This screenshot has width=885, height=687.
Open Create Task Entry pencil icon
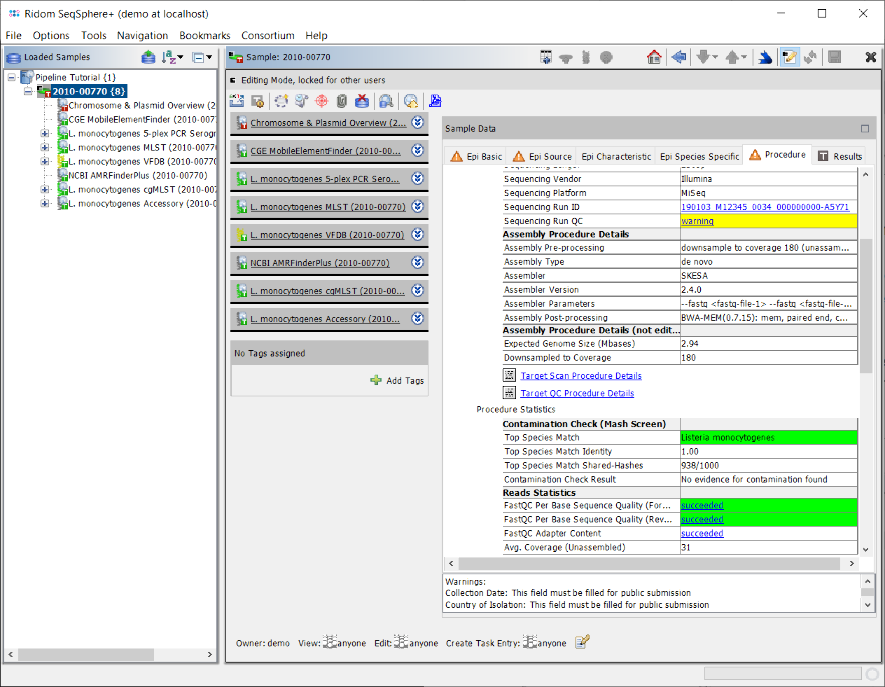(582, 642)
